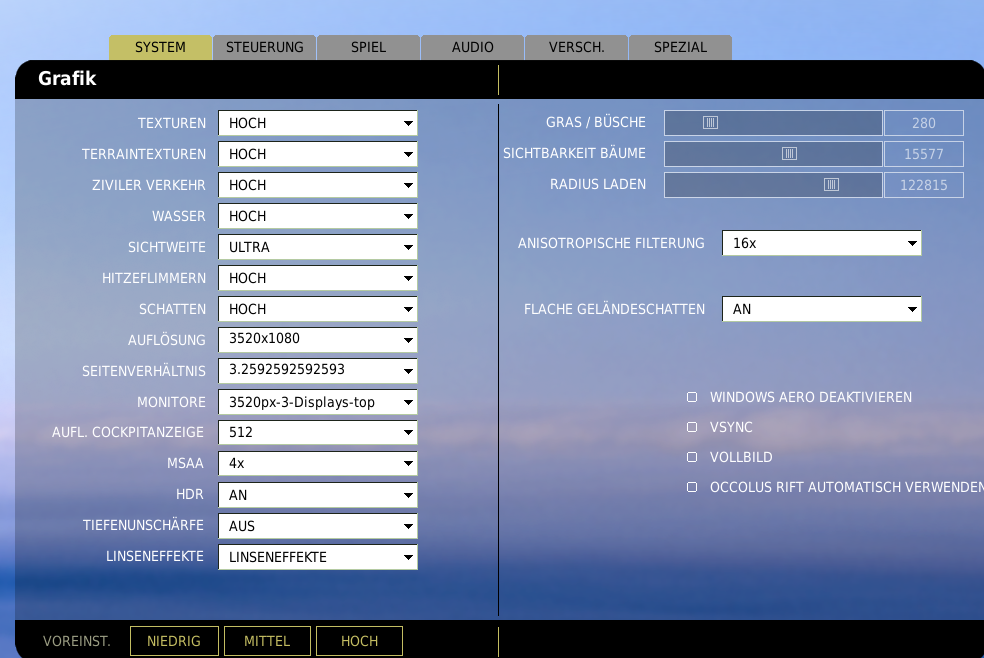Open the FLACHE GELÄNDESCHATTEN dropdown
Viewport: 984px width, 658px height.
pos(820,309)
